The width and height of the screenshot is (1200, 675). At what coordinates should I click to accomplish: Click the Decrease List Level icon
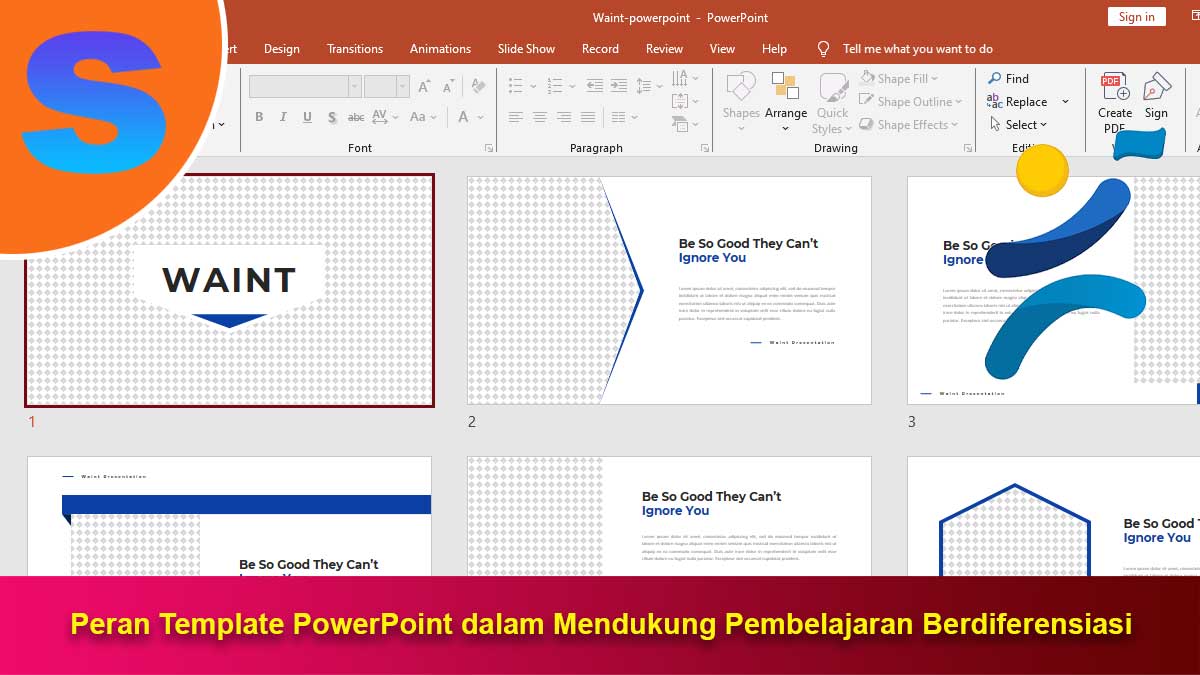pyautogui.click(x=594, y=86)
